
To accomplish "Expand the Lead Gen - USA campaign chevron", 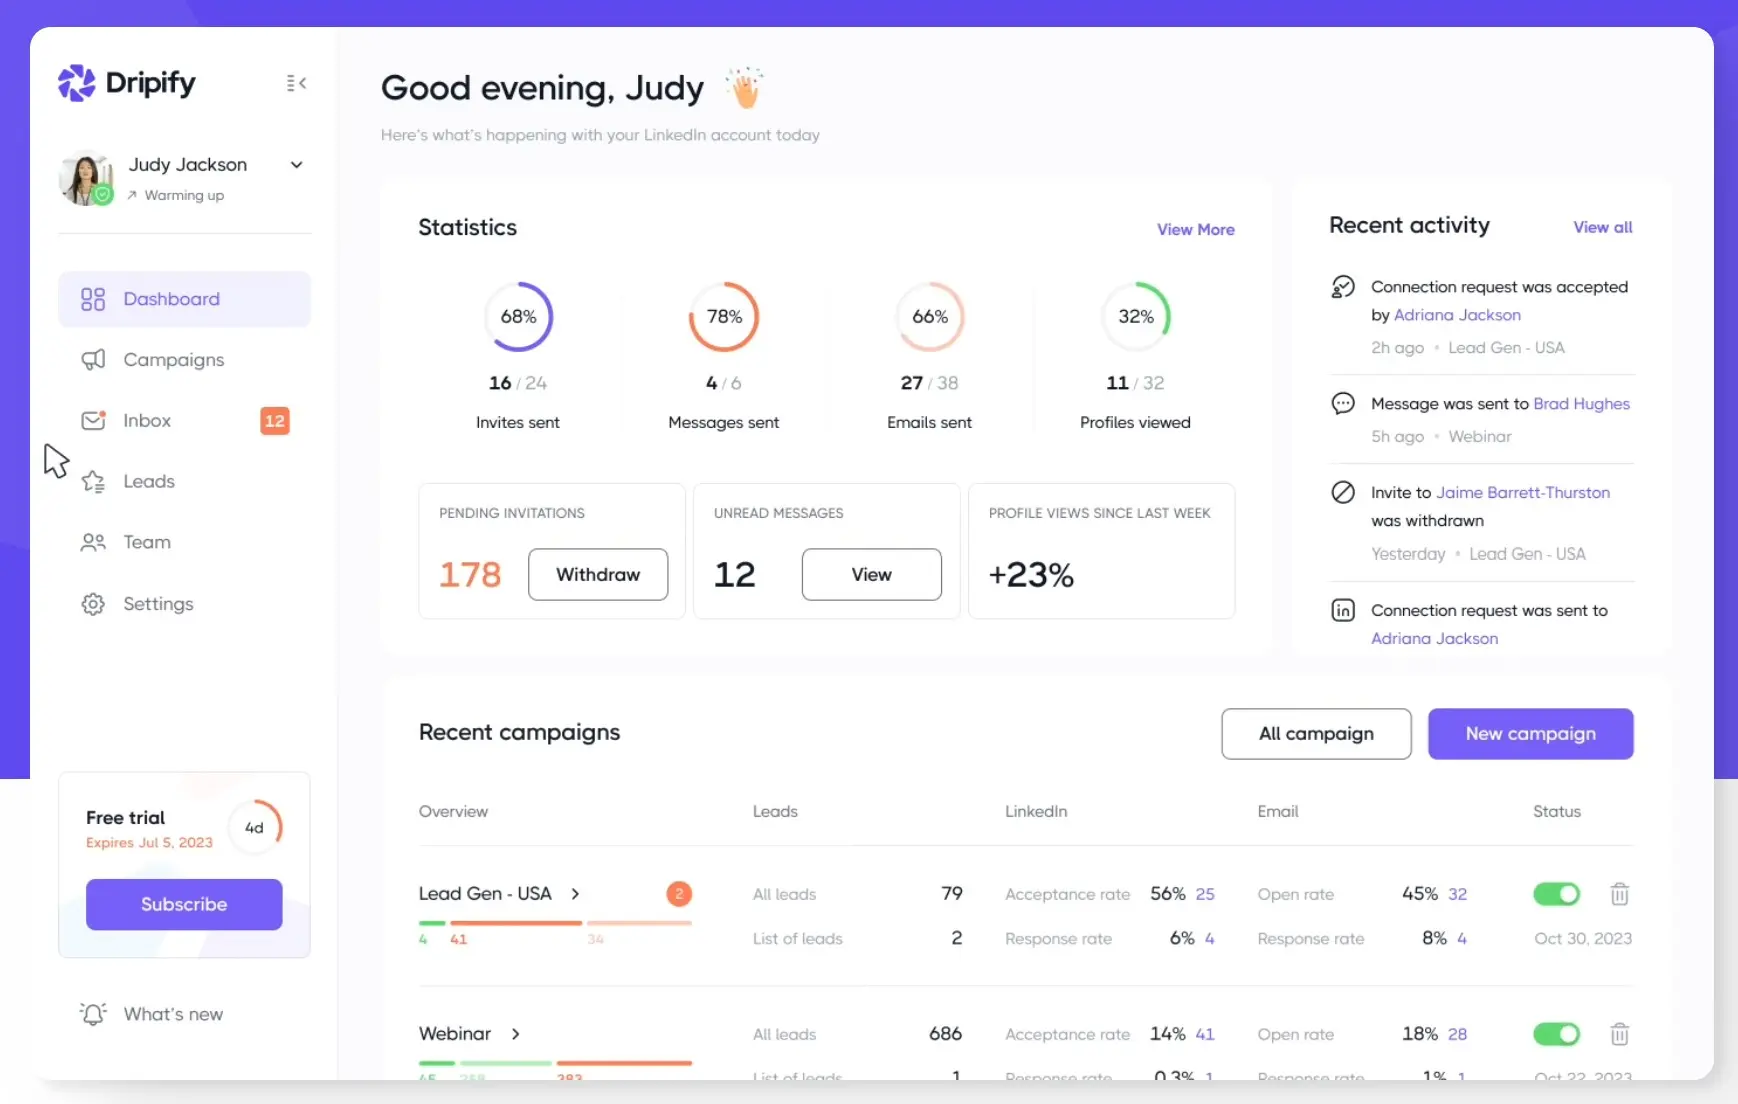I will (575, 894).
